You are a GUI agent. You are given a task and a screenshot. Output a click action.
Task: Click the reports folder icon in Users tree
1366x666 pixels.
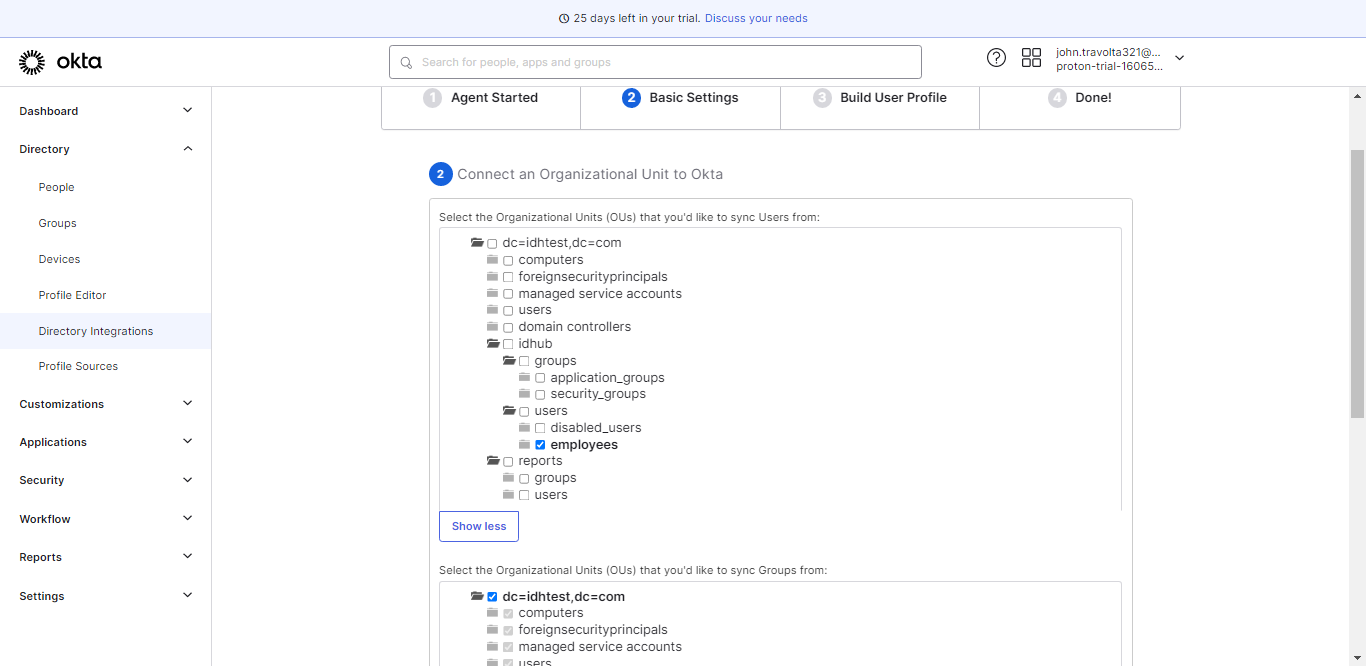coord(493,461)
